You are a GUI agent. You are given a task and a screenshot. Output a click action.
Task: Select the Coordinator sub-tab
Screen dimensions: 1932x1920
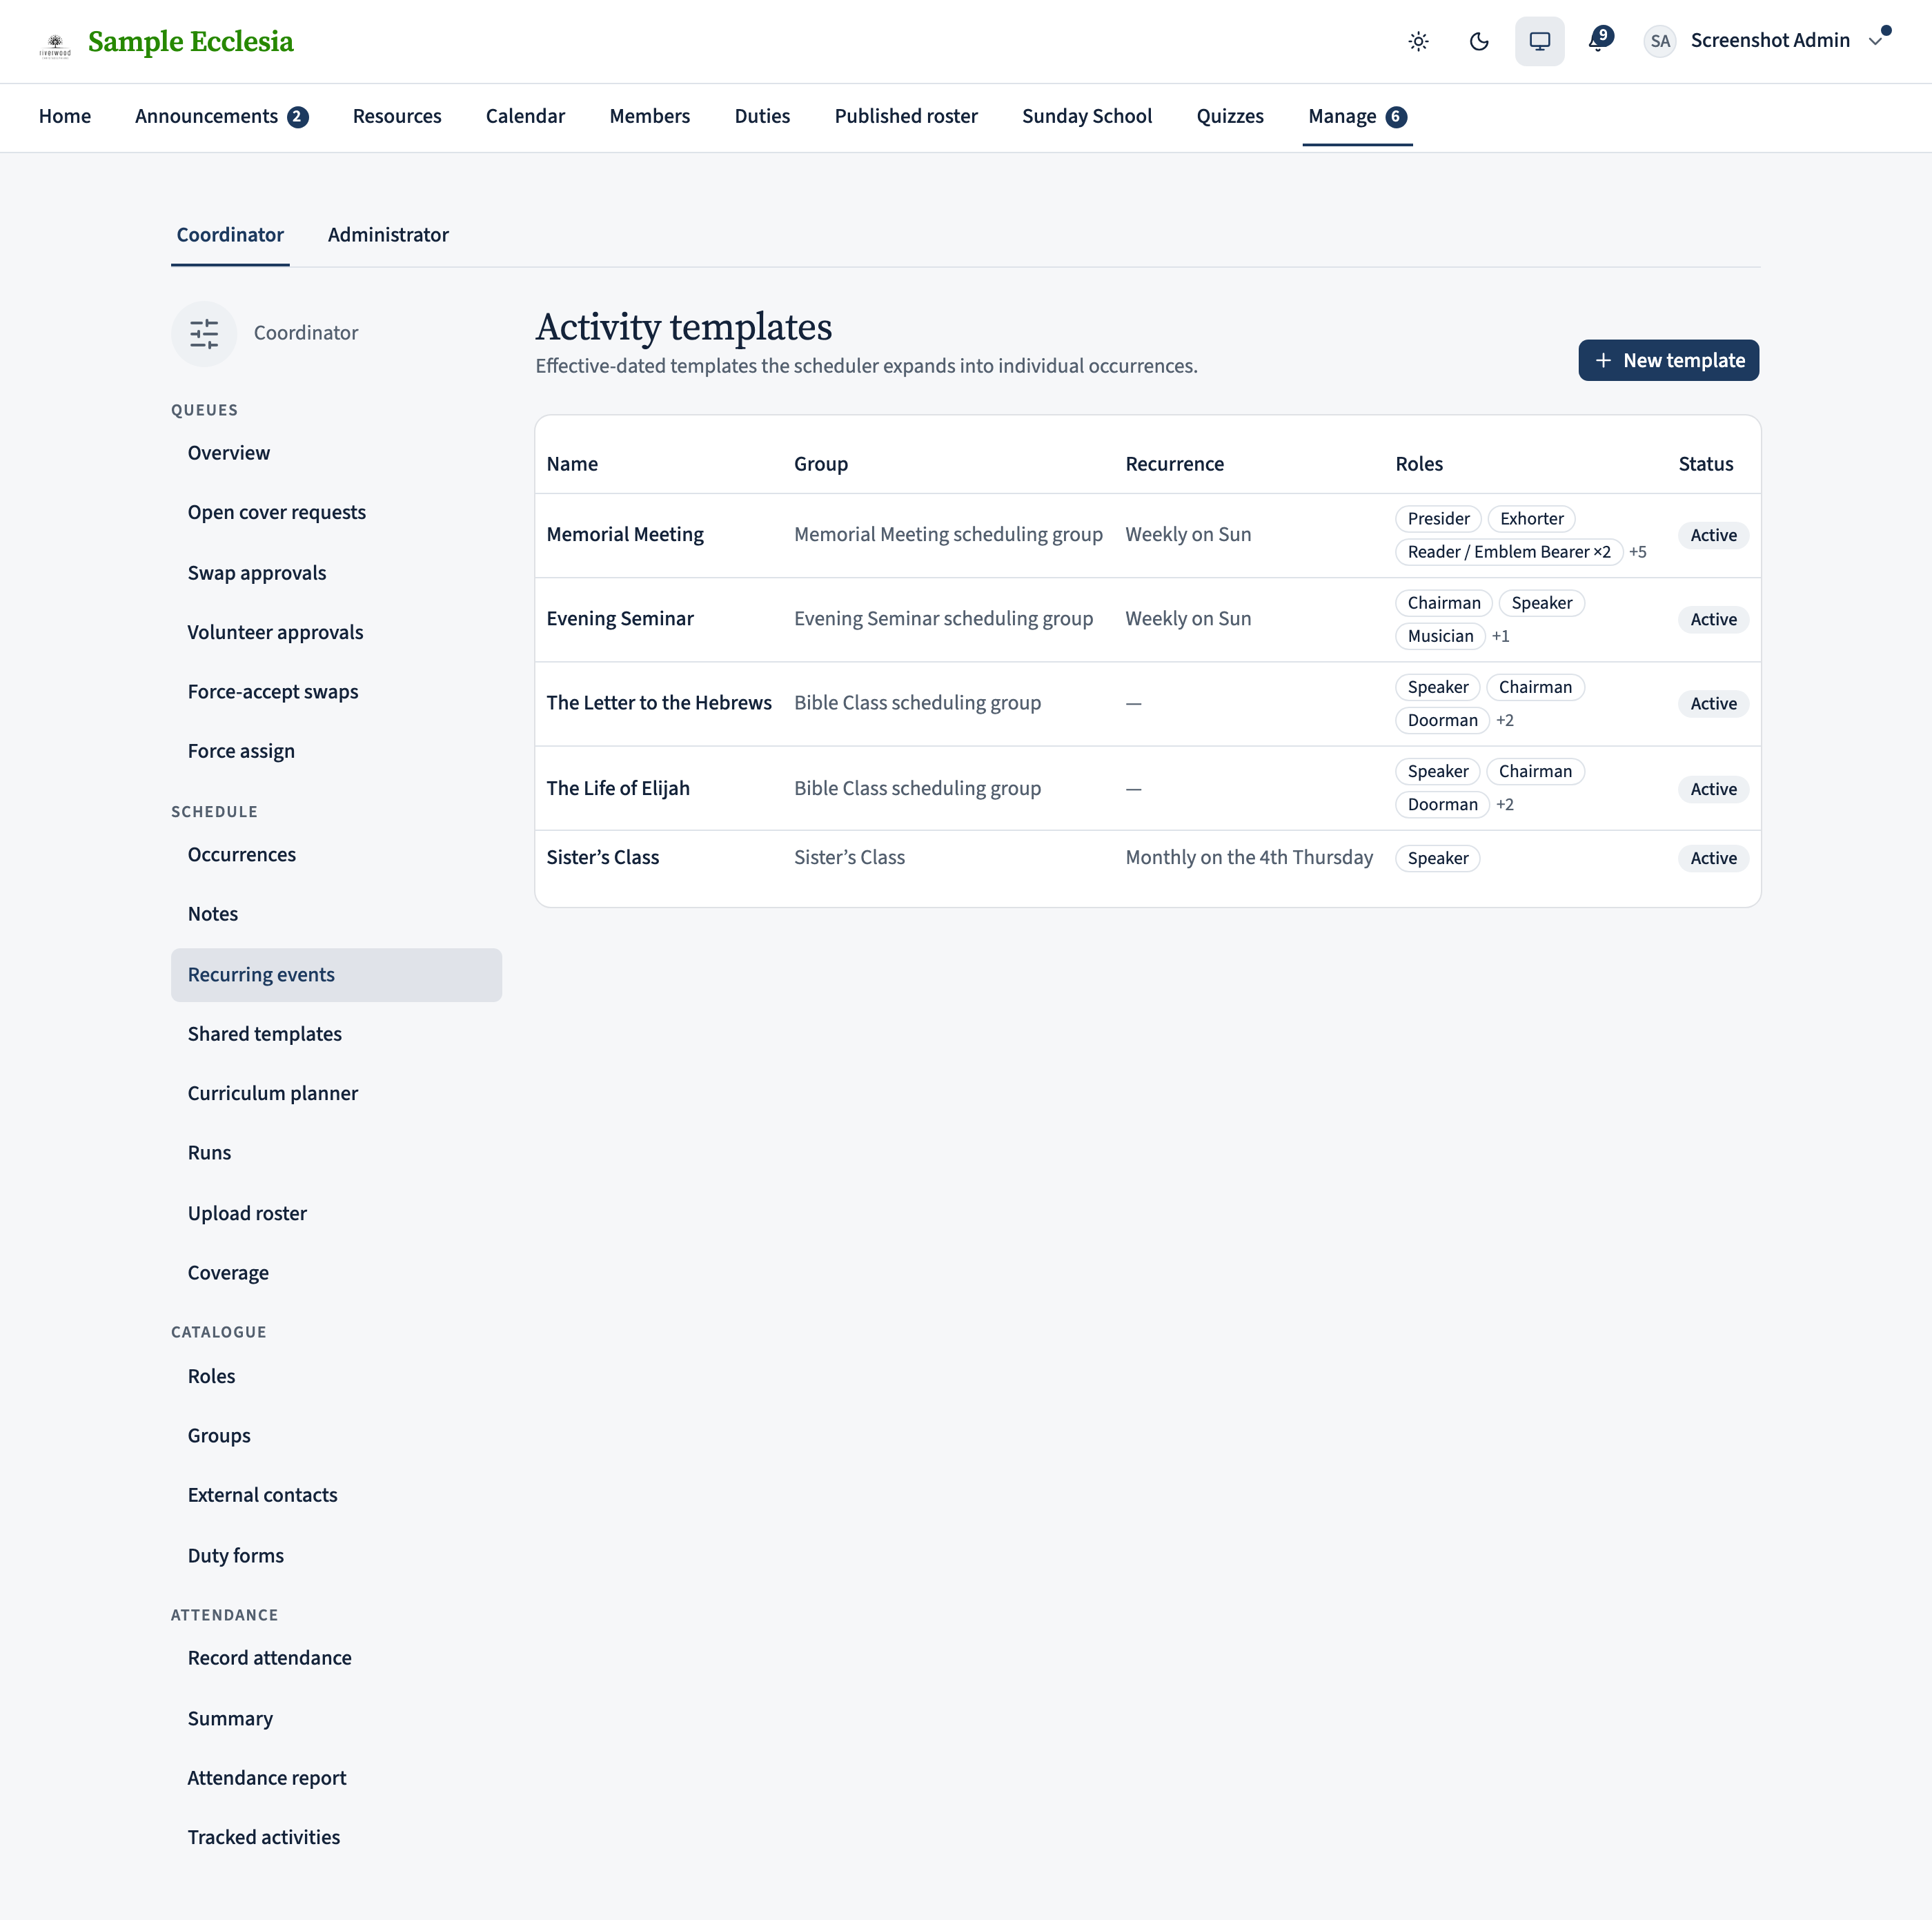230,235
